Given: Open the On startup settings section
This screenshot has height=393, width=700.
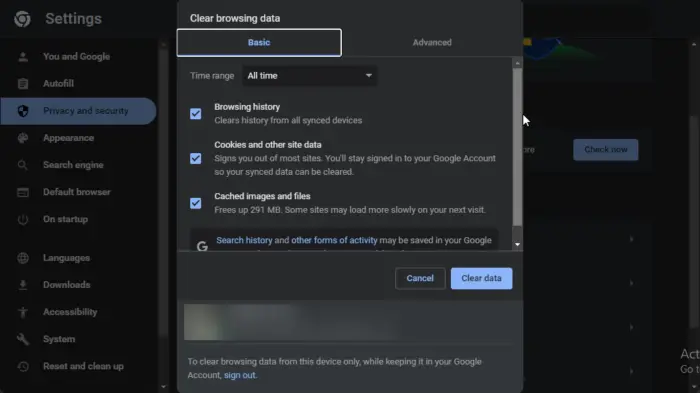Looking at the screenshot, I should point(79,219).
